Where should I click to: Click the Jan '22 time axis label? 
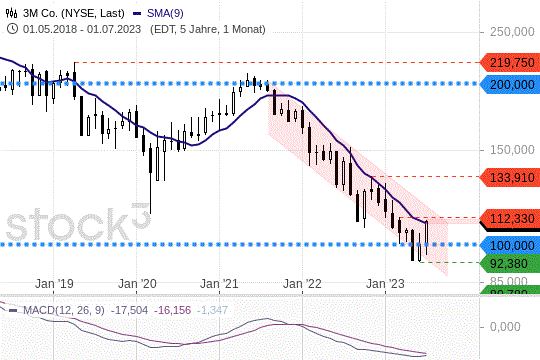coord(302,284)
